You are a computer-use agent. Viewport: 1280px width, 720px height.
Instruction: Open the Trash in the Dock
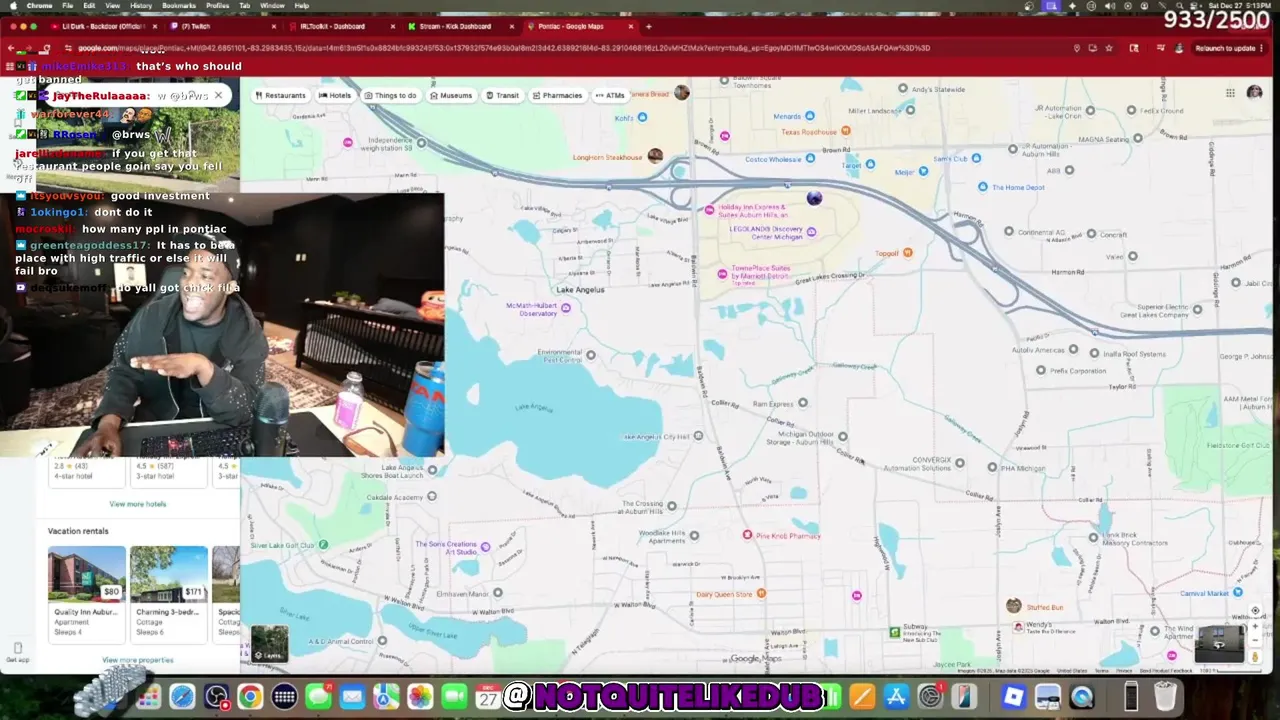(x=1165, y=696)
